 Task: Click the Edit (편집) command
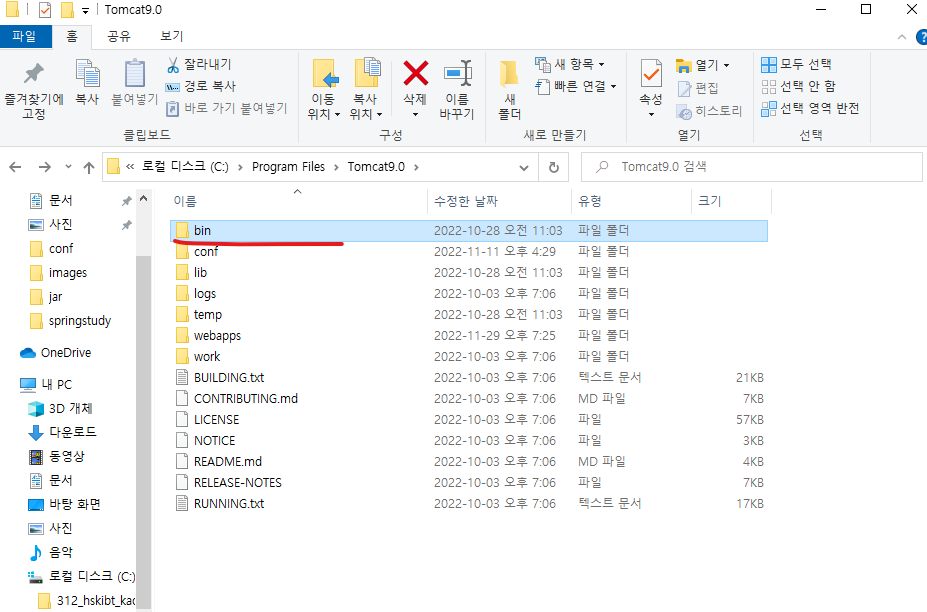698,89
